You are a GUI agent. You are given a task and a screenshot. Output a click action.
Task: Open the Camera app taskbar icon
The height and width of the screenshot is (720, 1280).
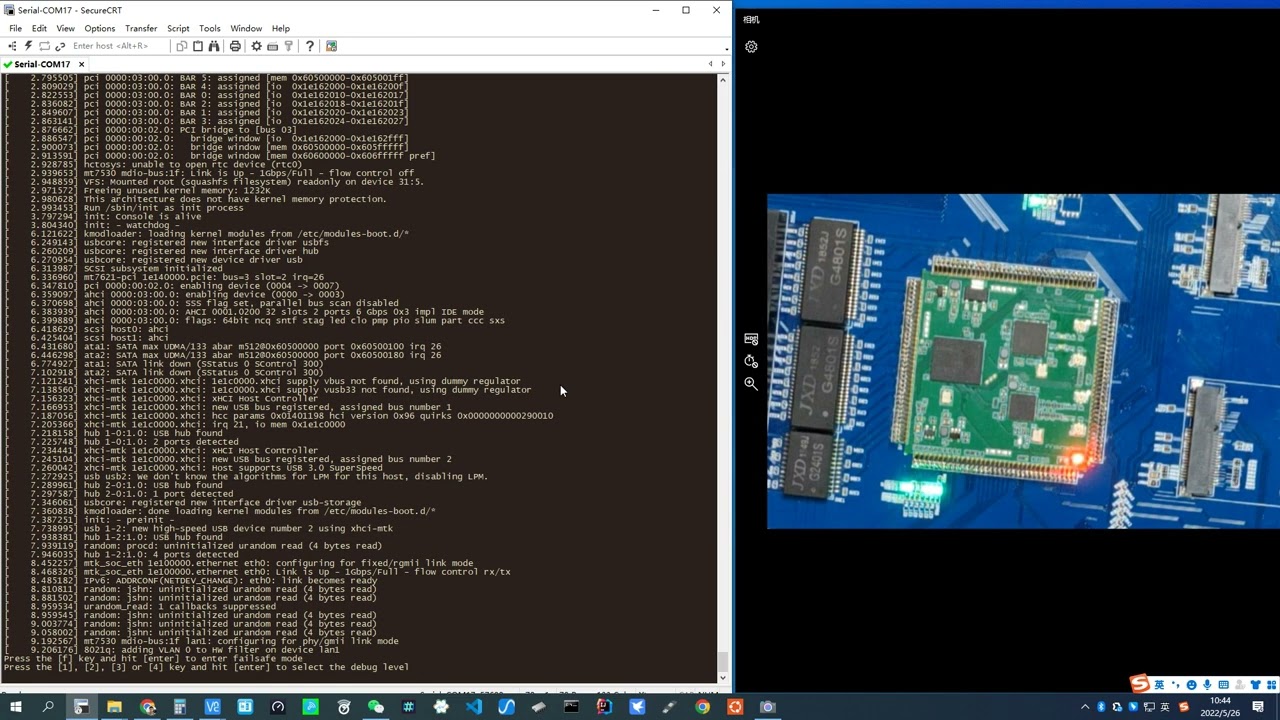tap(768, 707)
